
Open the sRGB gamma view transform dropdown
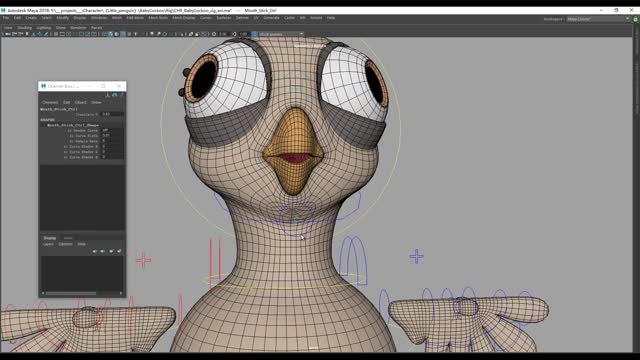pyautogui.click(x=281, y=34)
